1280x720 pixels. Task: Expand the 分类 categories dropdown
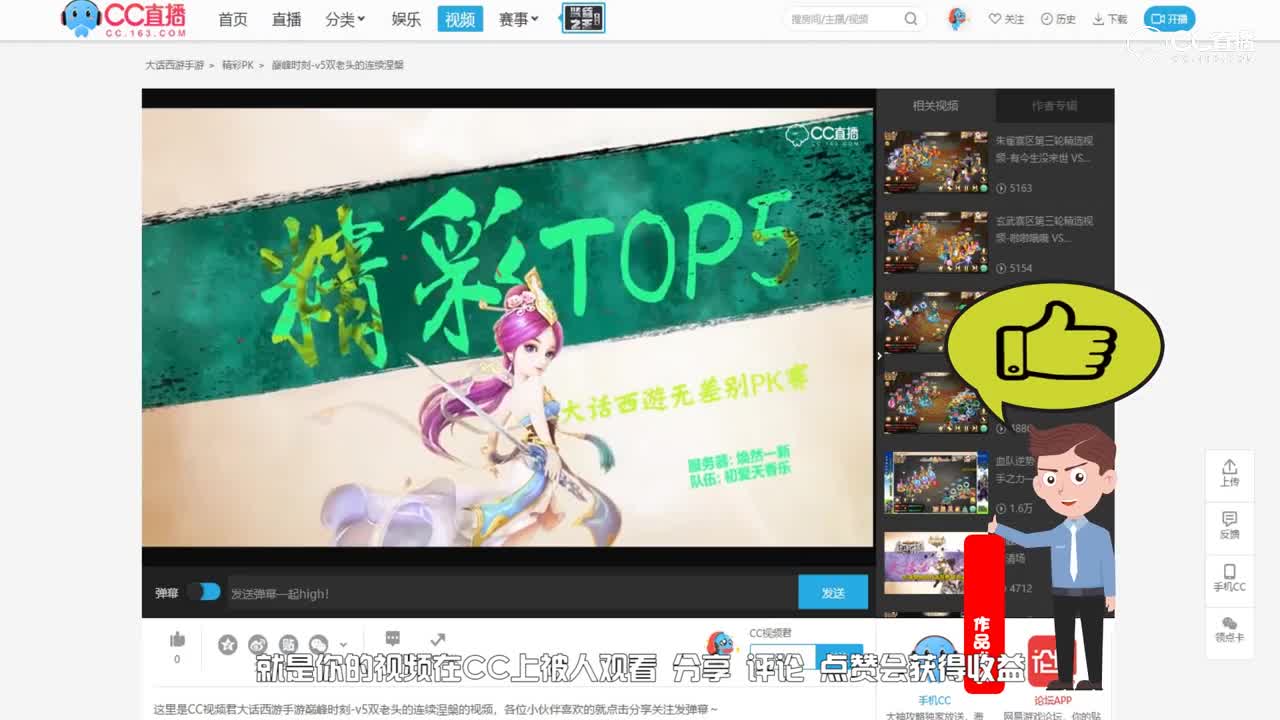click(345, 19)
